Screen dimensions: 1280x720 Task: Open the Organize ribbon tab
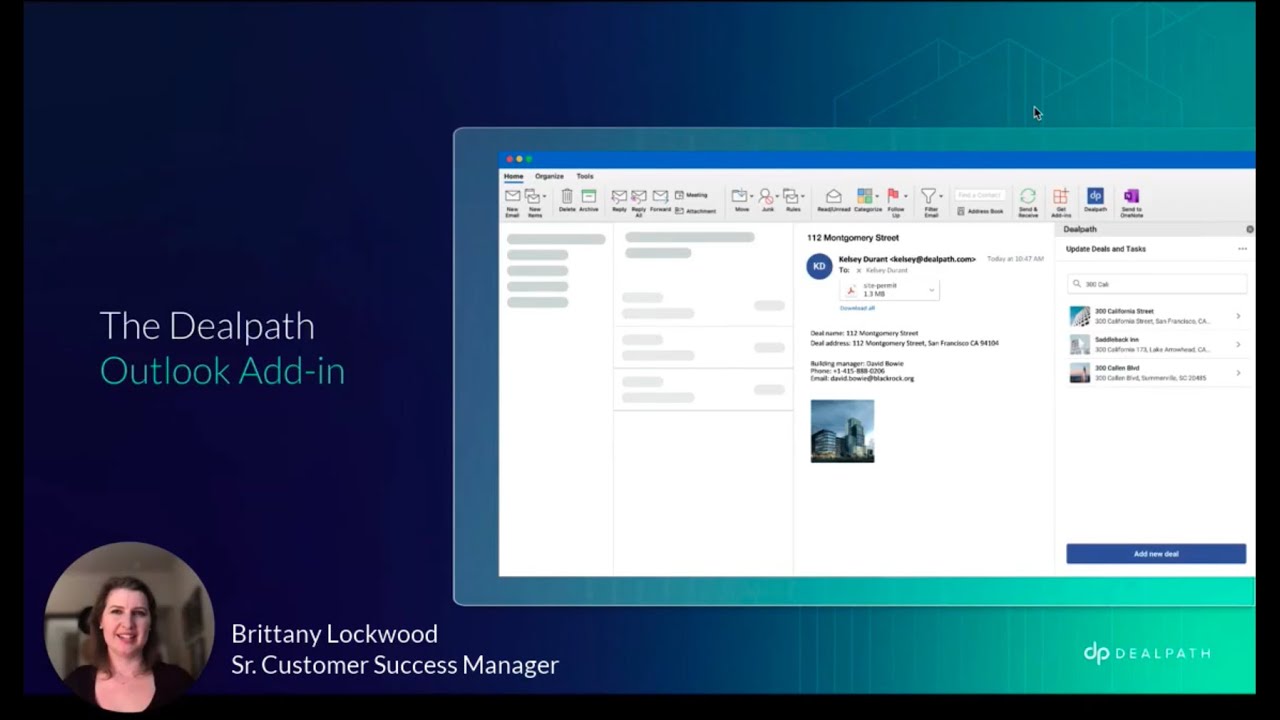point(549,176)
